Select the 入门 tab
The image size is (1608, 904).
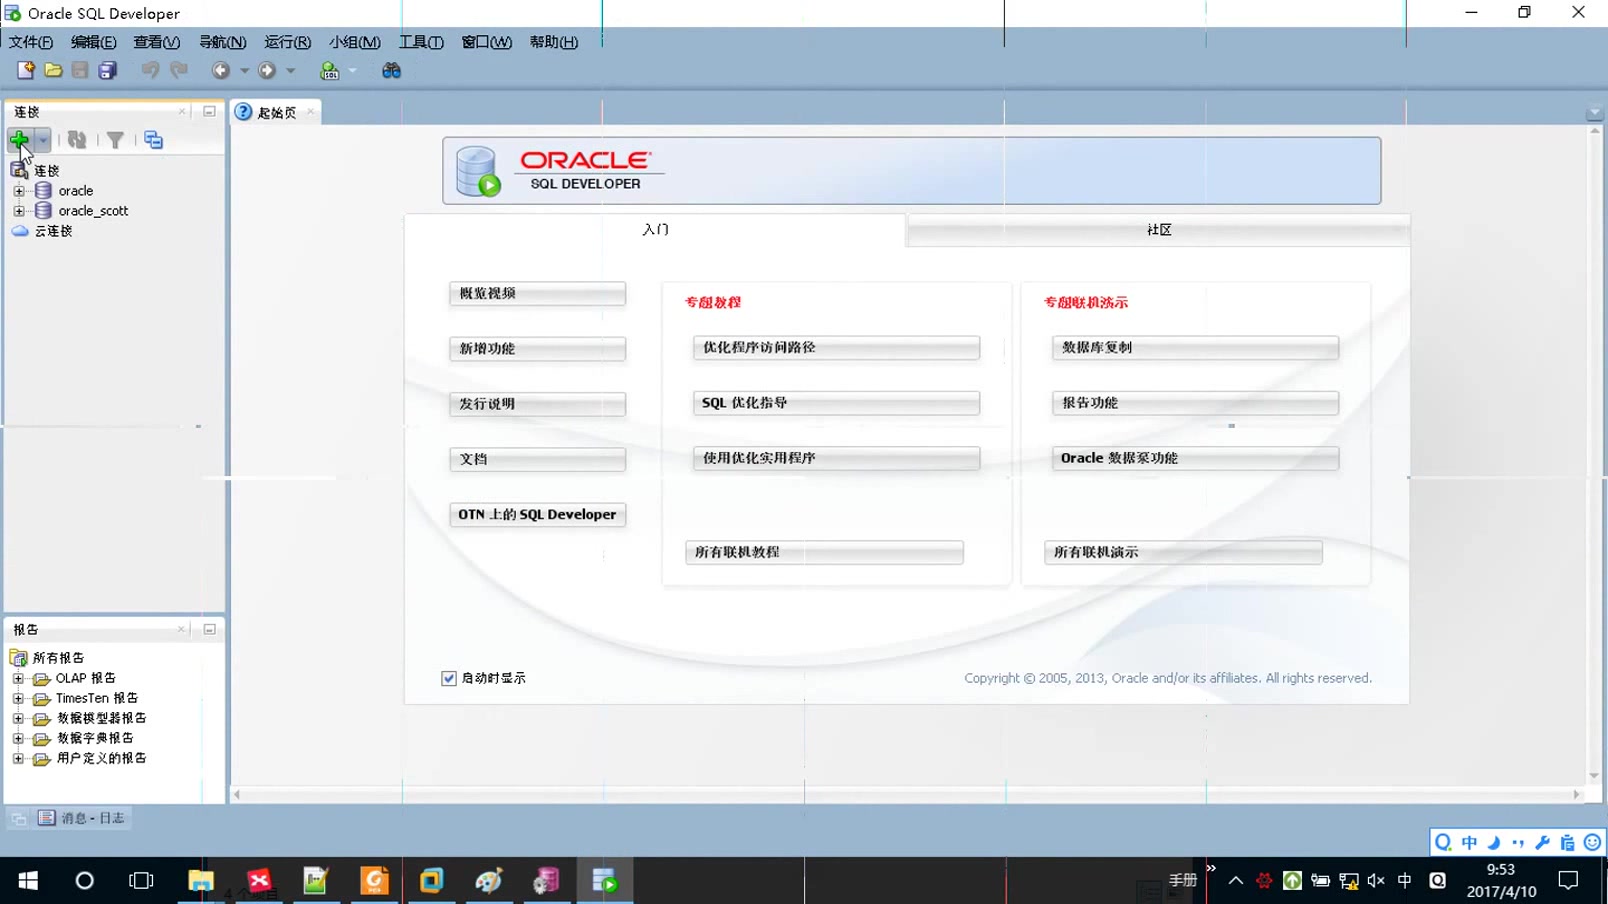click(x=655, y=230)
